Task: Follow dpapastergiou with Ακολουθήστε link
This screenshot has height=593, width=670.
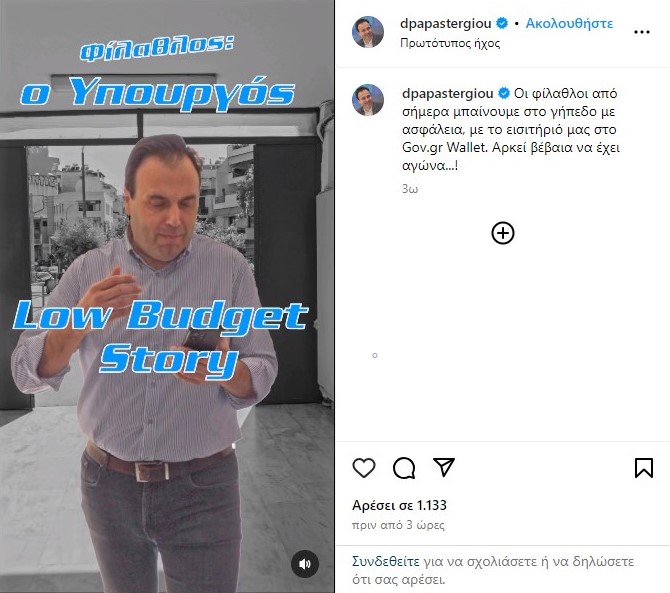Action: 569,23
